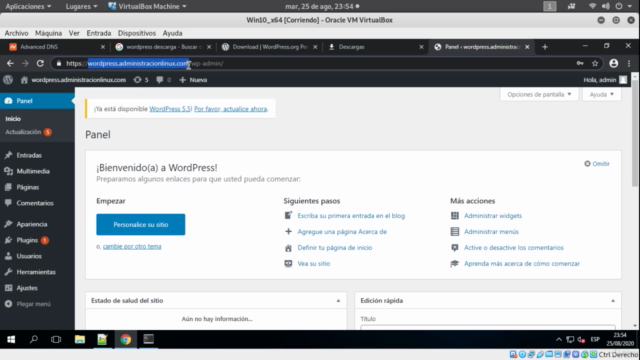The height and width of the screenshot is (360, 640).
Task: Click Definir tu página de inicio
Action: click(335, 247)
